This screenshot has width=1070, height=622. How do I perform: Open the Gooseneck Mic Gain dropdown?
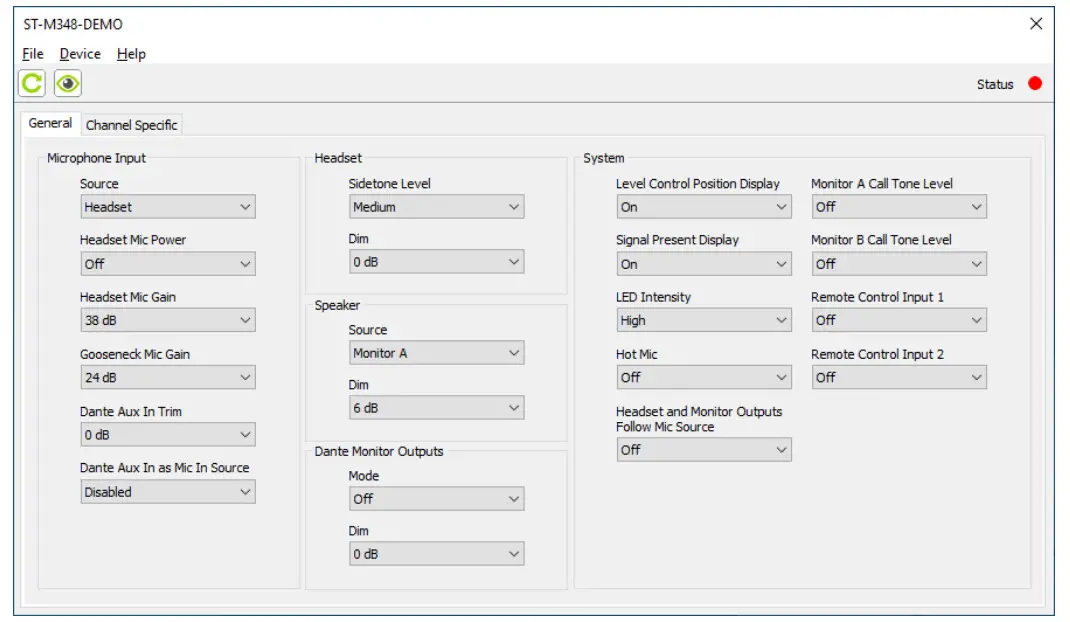167,378
